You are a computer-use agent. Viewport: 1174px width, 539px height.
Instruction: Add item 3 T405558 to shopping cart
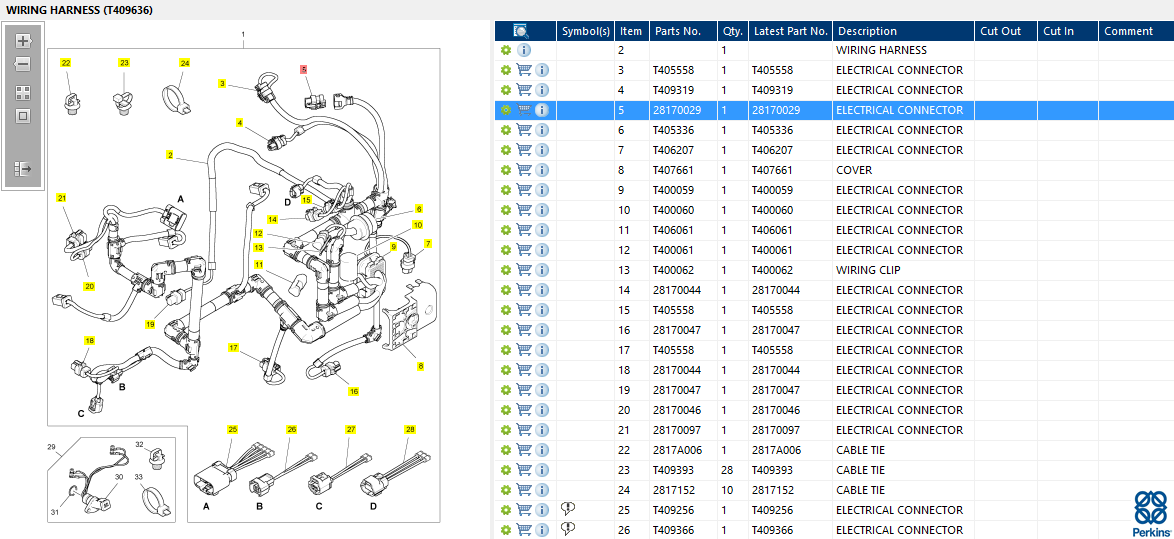[x=523, y=70]
